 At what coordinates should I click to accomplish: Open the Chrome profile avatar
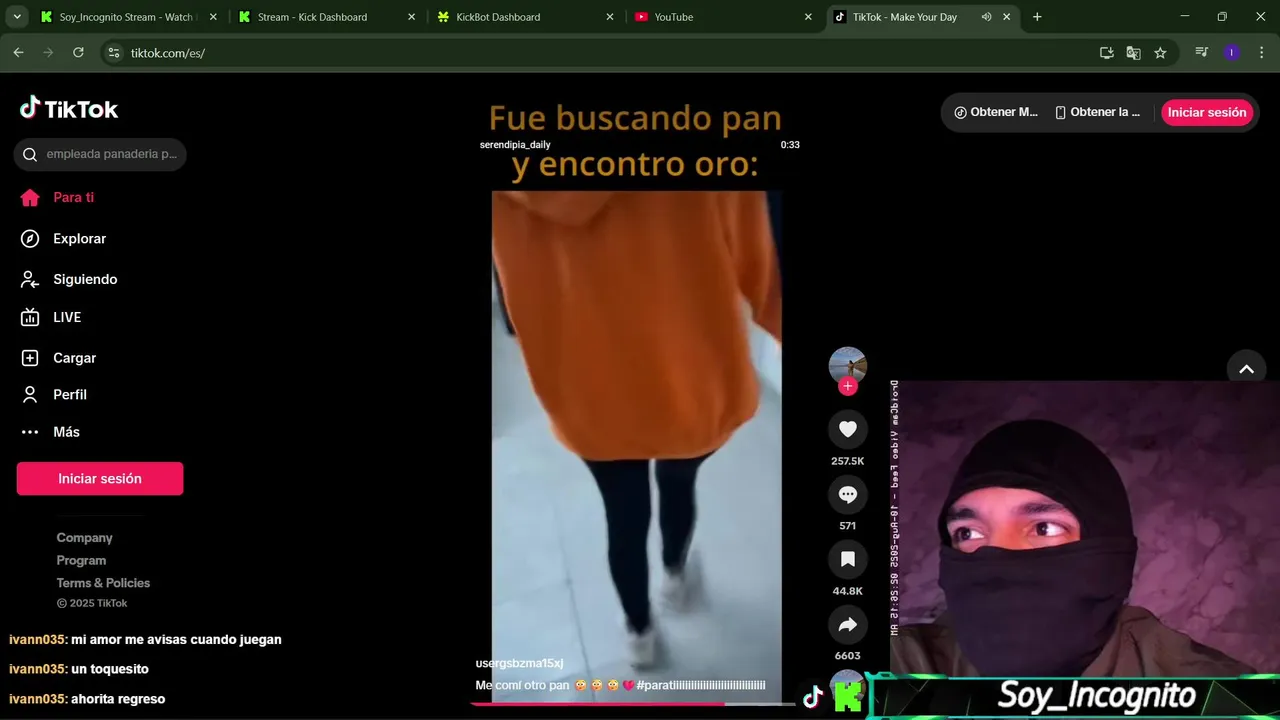coord(1231,53)
